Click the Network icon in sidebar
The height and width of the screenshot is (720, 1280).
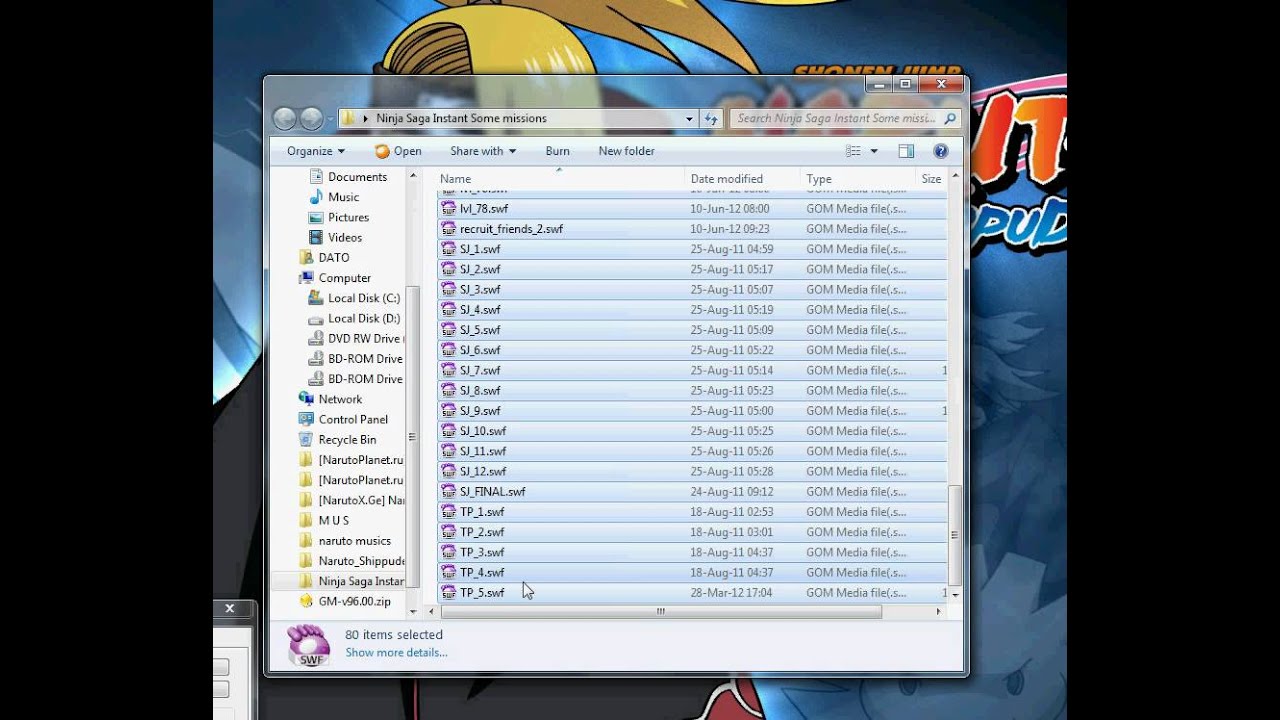[x=306, y=399]
